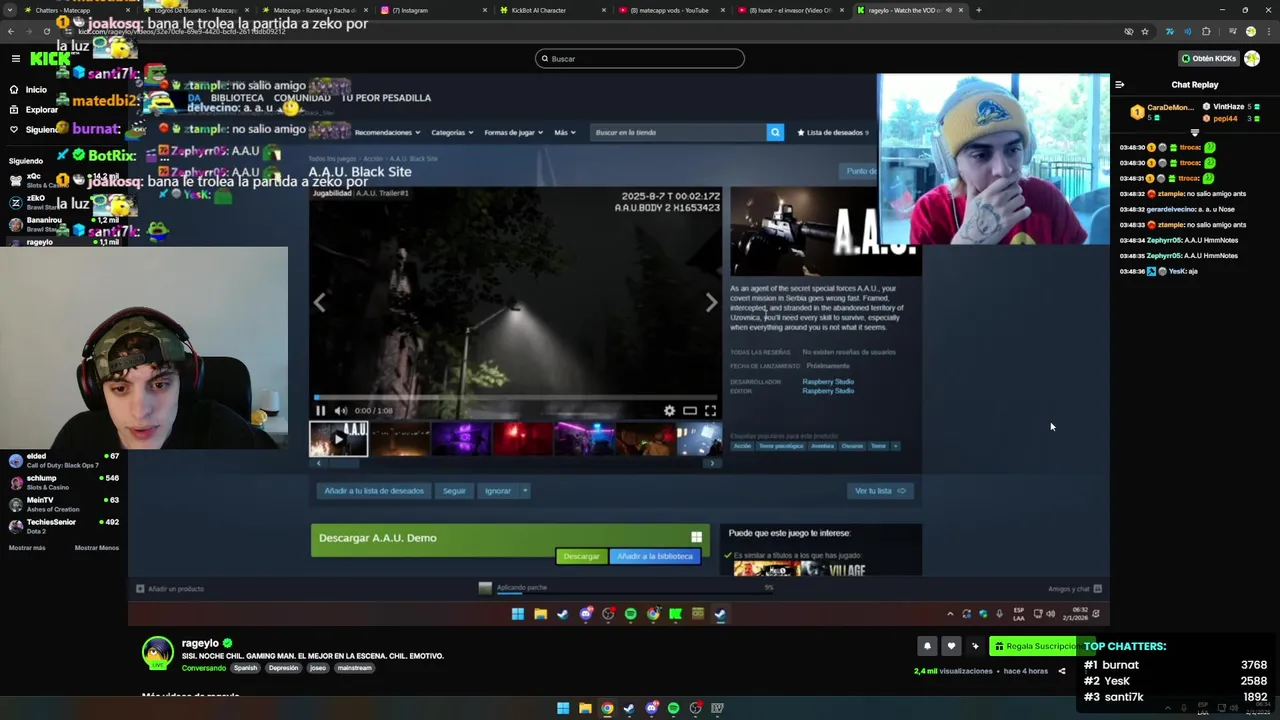The image size is (1280, 720).
Task: Click the Spanish tag
Action: click(246, 668)
